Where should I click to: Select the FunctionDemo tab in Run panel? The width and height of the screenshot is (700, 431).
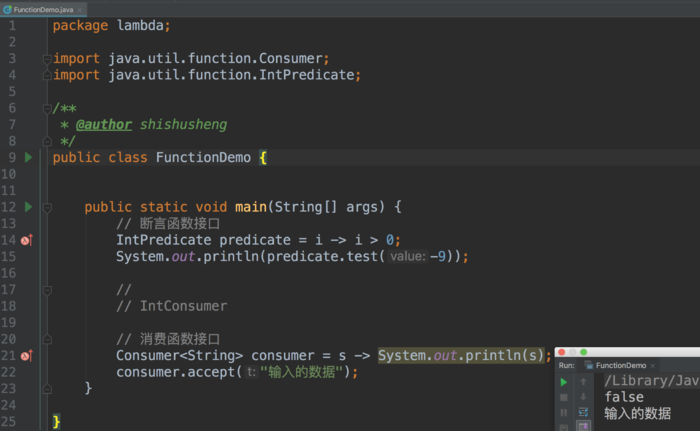pyautogui.click(x=621, y=366)
